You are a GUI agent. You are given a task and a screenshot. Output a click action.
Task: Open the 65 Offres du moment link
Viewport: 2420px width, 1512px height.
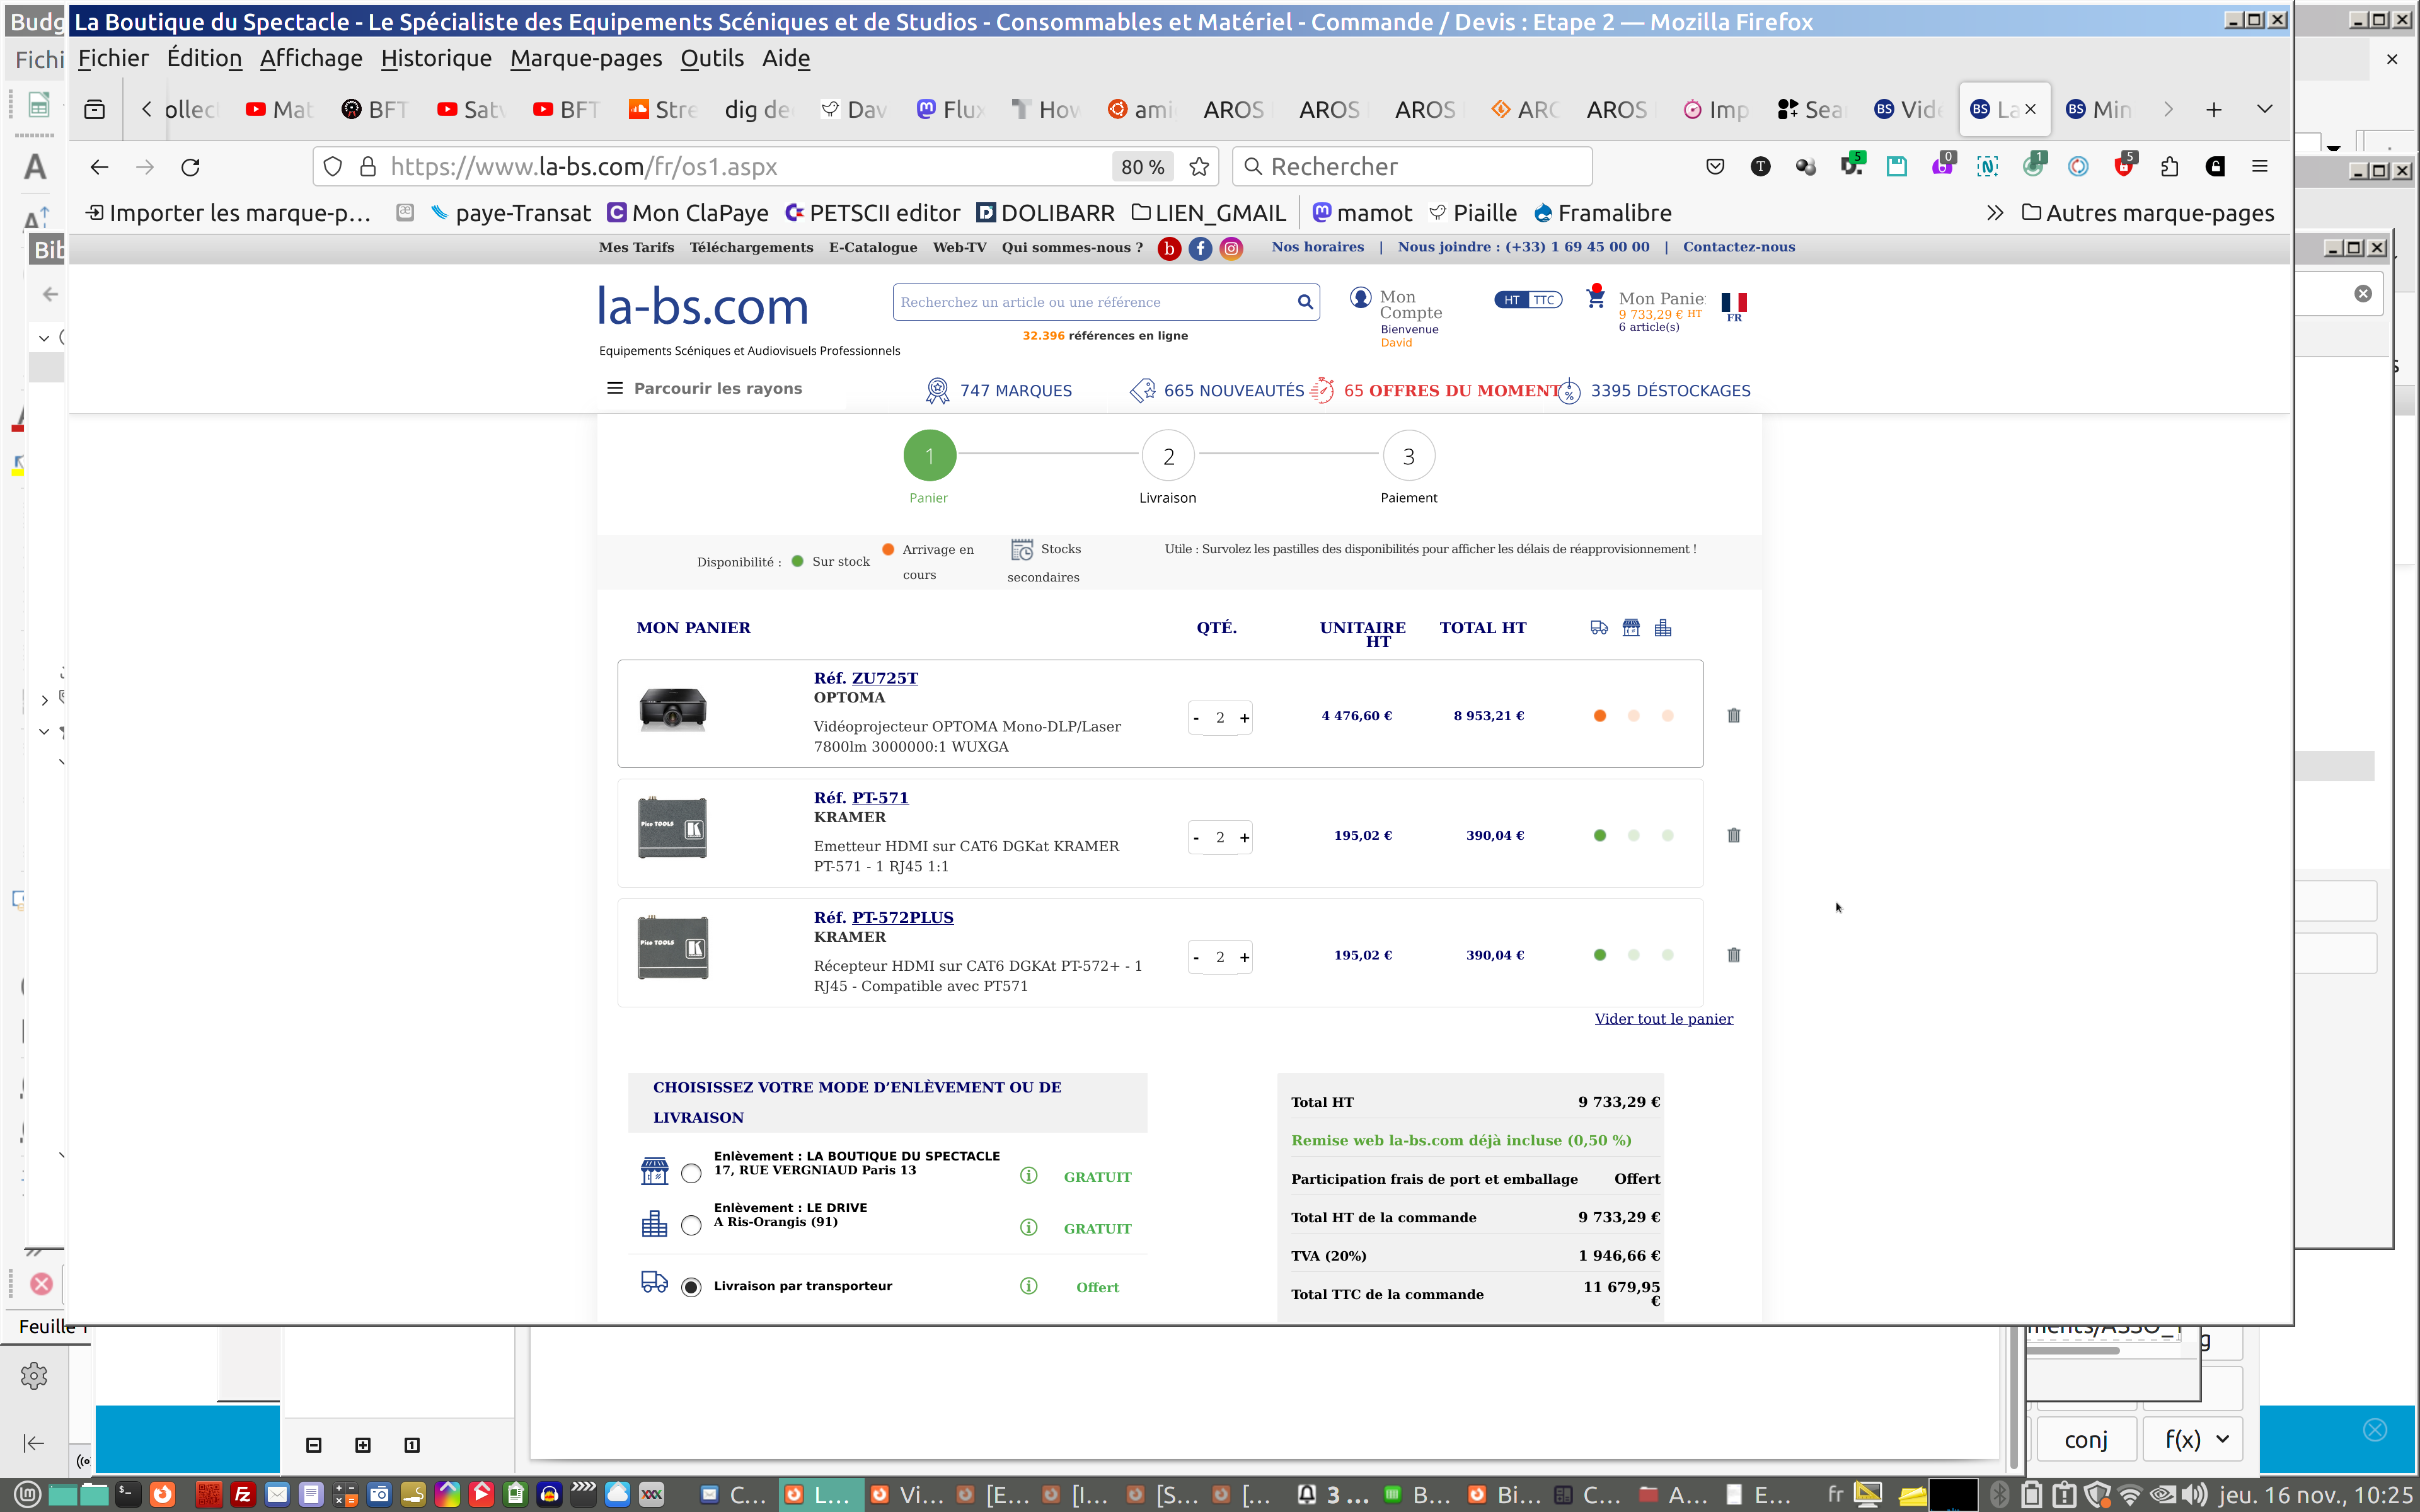click(1450, 391)
